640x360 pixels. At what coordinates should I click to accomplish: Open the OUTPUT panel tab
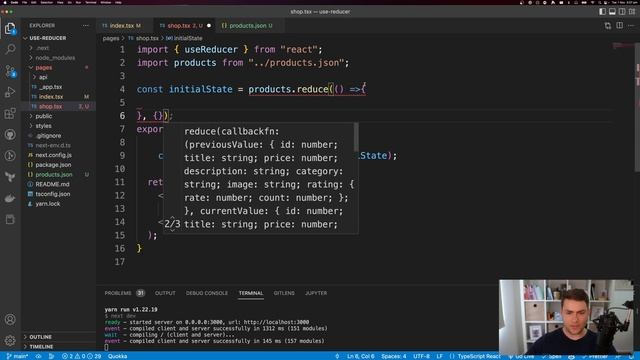pyautogui.click(x=165, y=293)
